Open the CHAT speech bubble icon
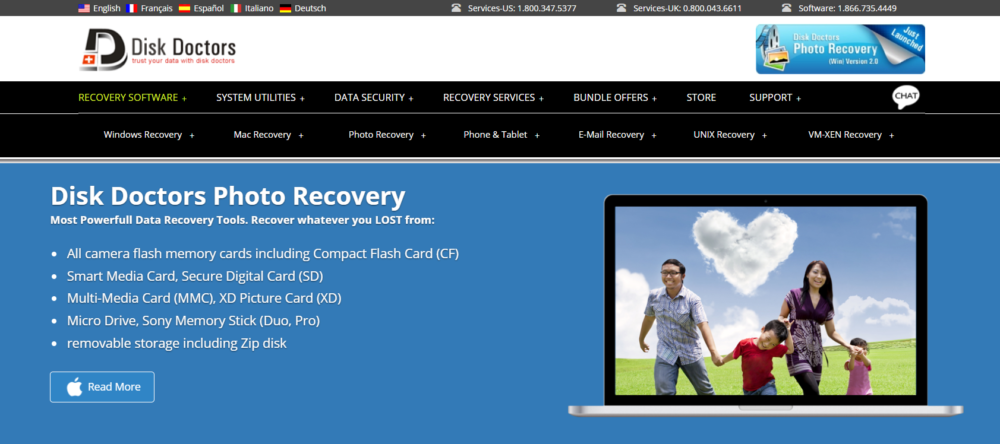This screenshot has width=1000, height=444. (906, 97)
